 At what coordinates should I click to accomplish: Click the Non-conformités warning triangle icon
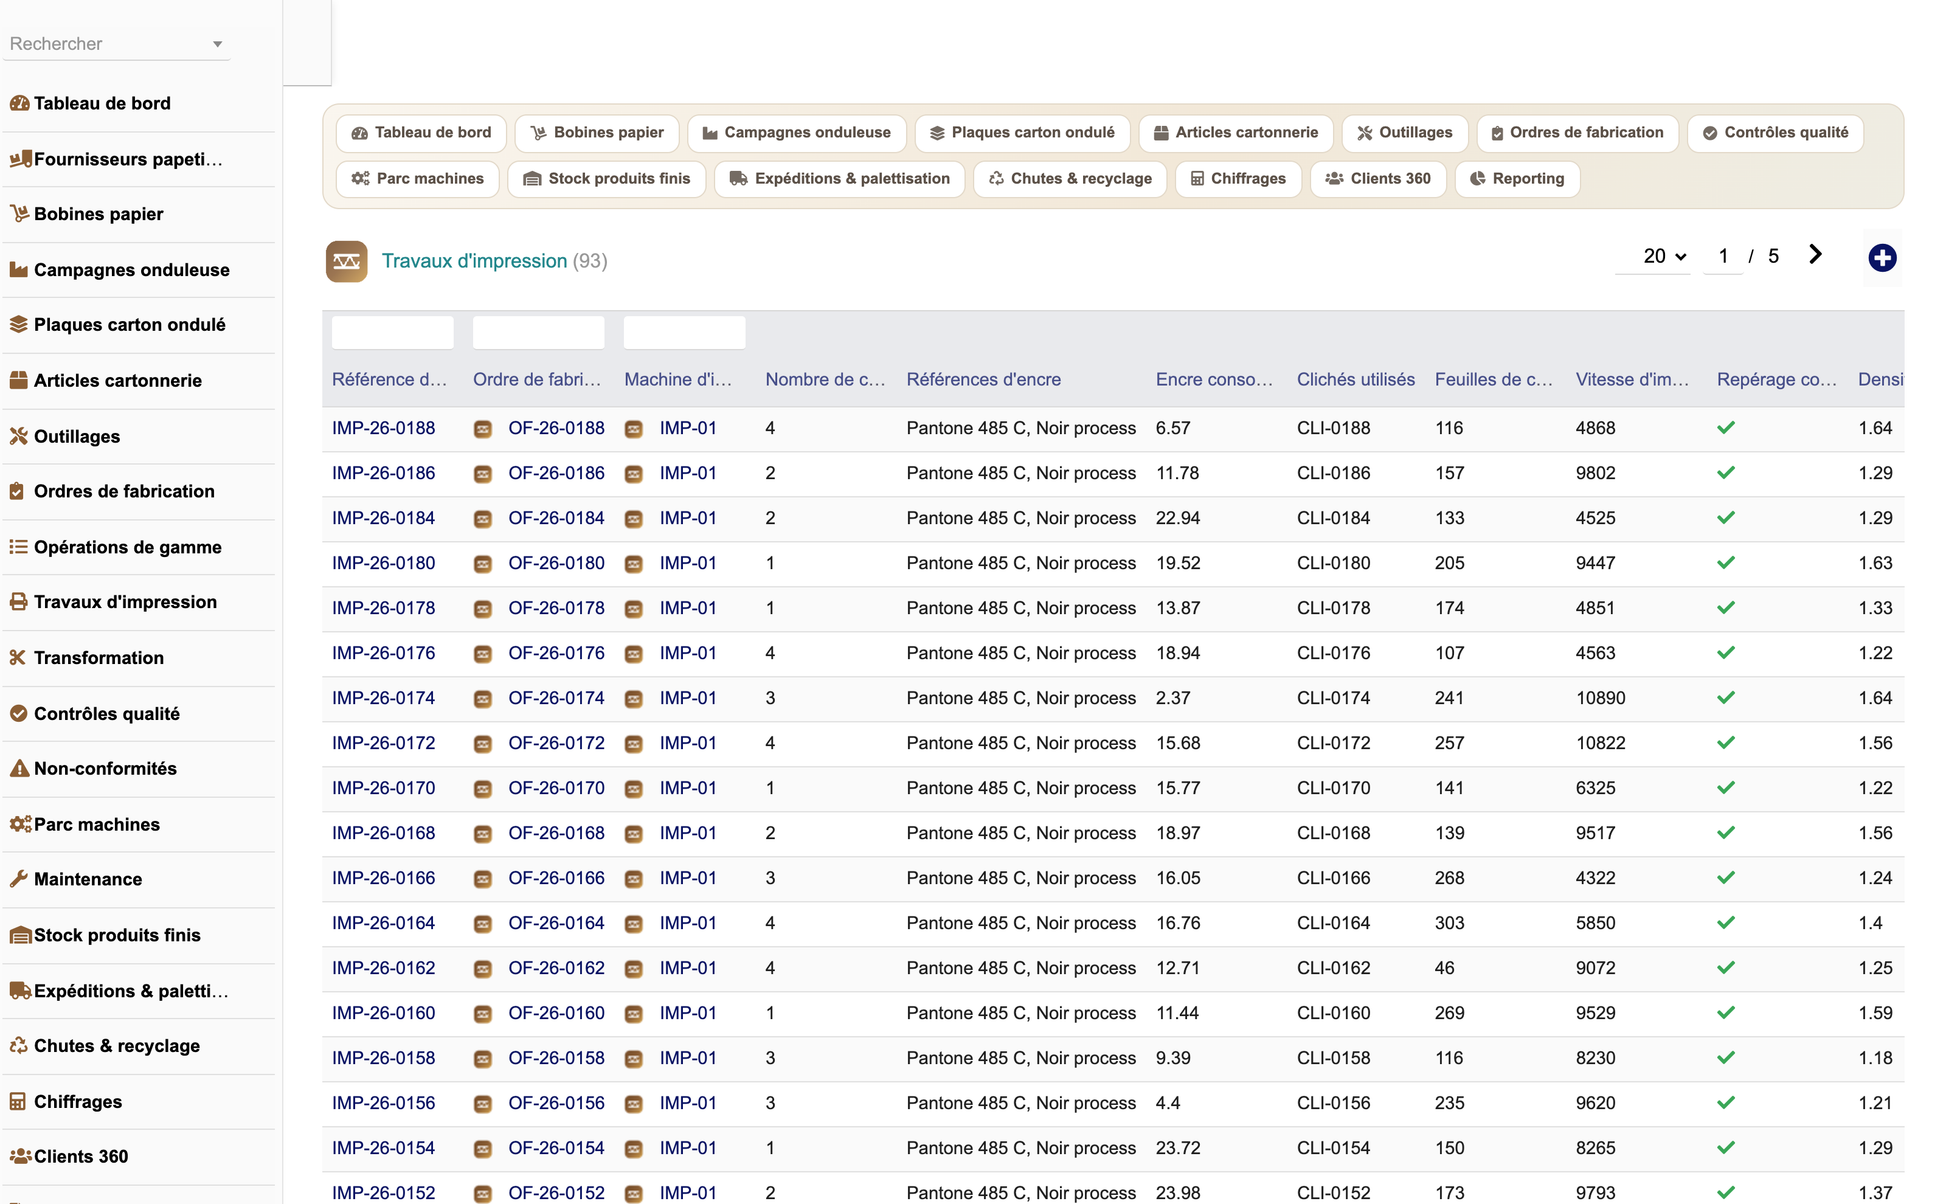pos(19,769)
